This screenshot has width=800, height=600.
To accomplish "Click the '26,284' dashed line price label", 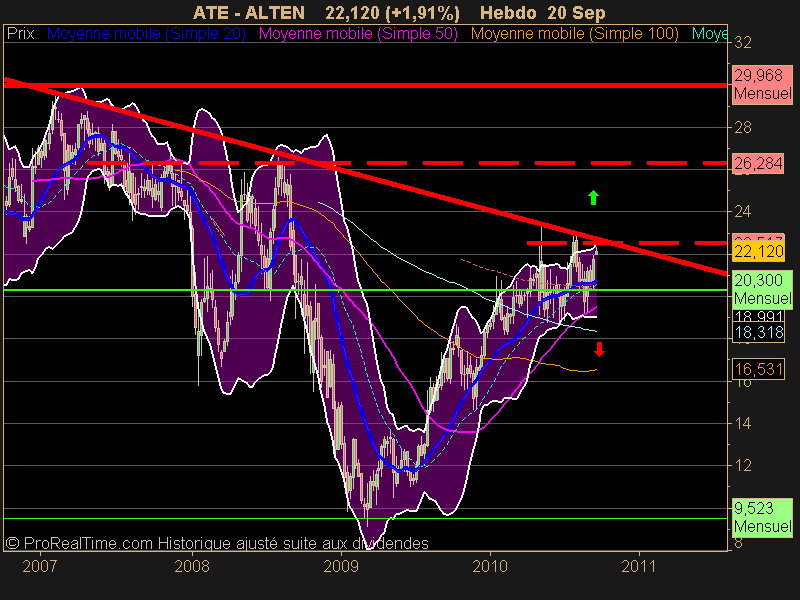I will pyautogui.click(x=758, y=163).
